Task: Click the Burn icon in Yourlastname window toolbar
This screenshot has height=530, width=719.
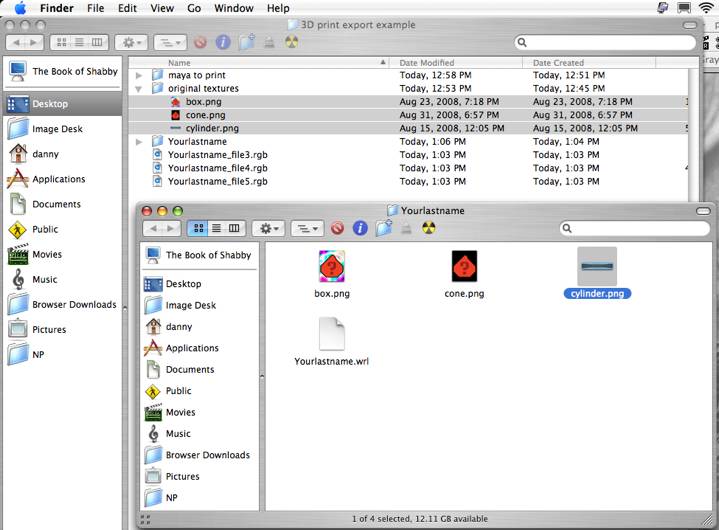Action: 428,229
